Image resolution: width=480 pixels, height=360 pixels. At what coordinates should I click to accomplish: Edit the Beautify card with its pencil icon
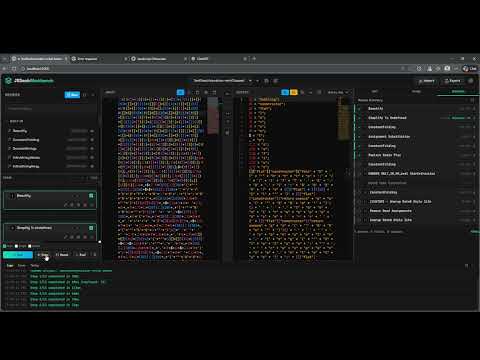pyautogui.click(x=66, y=205)
